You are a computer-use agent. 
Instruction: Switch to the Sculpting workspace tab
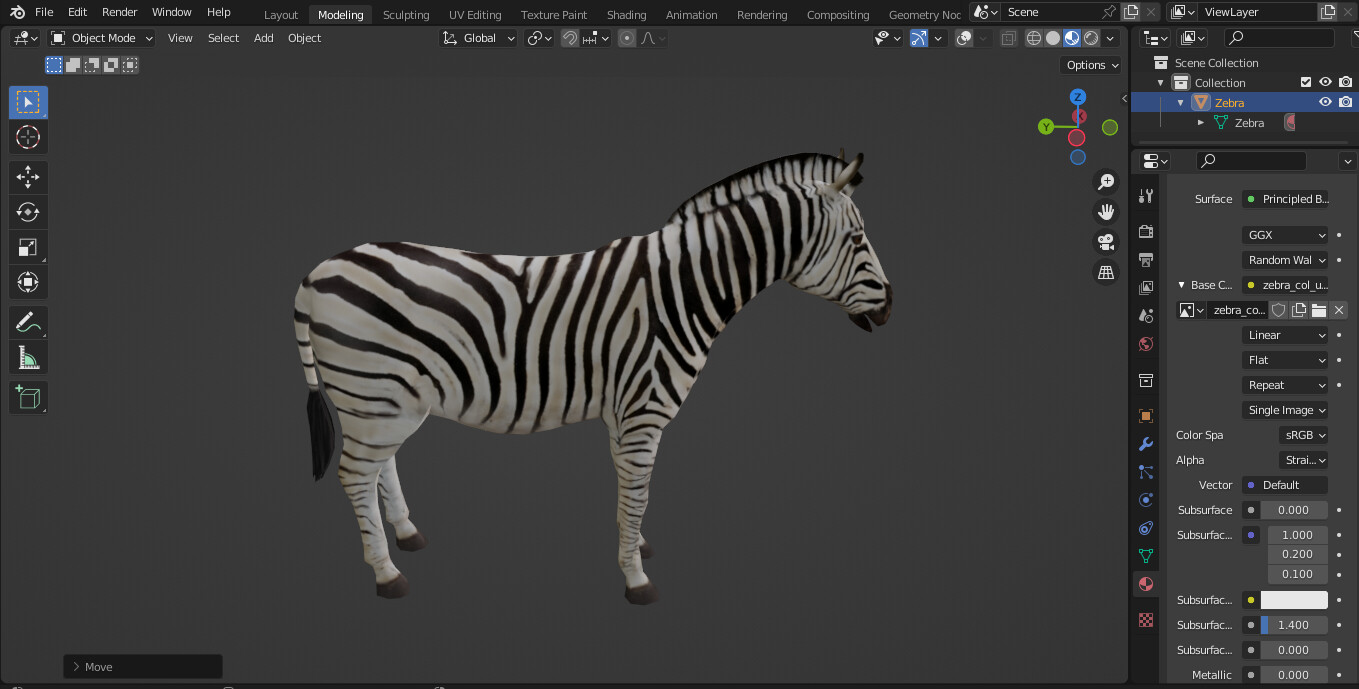pyautogui.click(x=406, y=14)
